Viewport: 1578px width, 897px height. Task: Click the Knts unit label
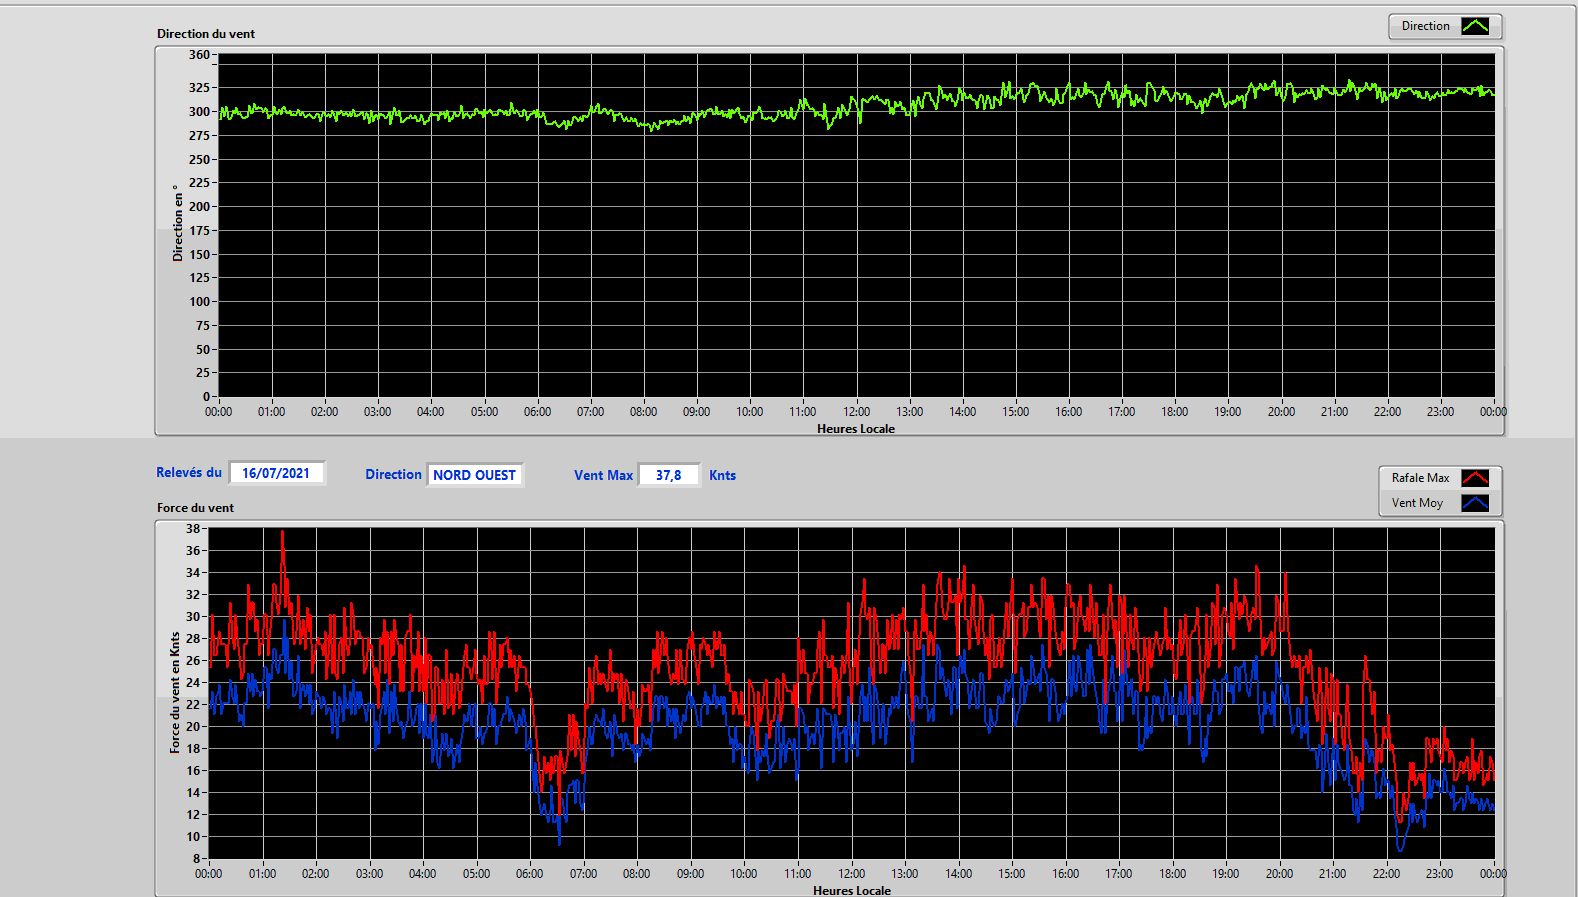(x=722, y=476)
